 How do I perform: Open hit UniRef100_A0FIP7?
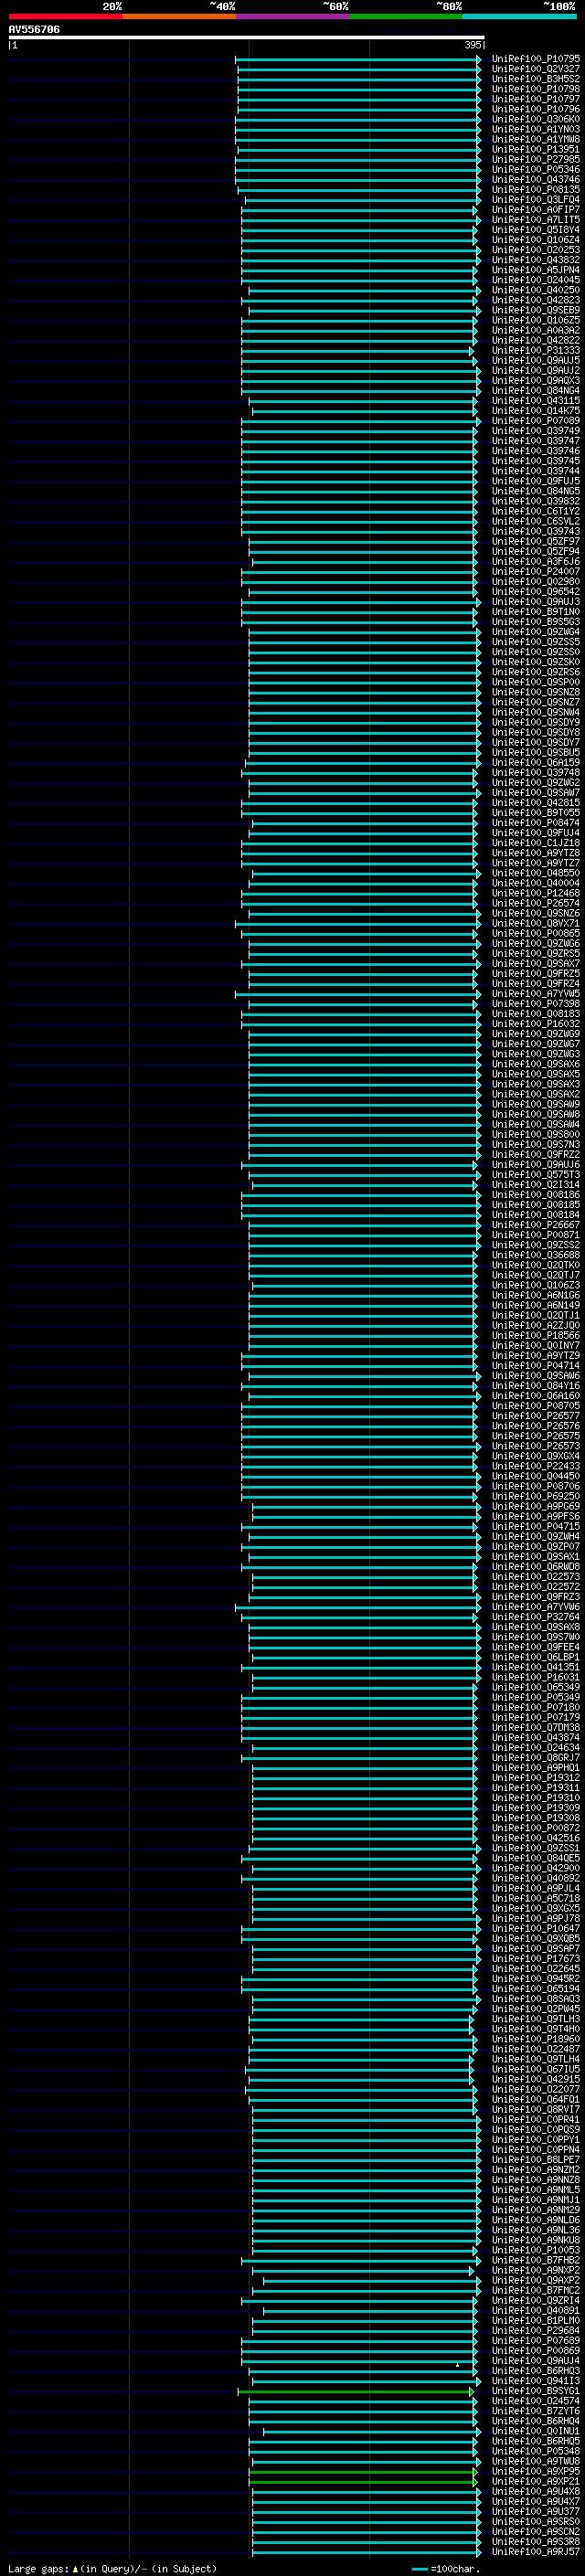coord(535,210)
